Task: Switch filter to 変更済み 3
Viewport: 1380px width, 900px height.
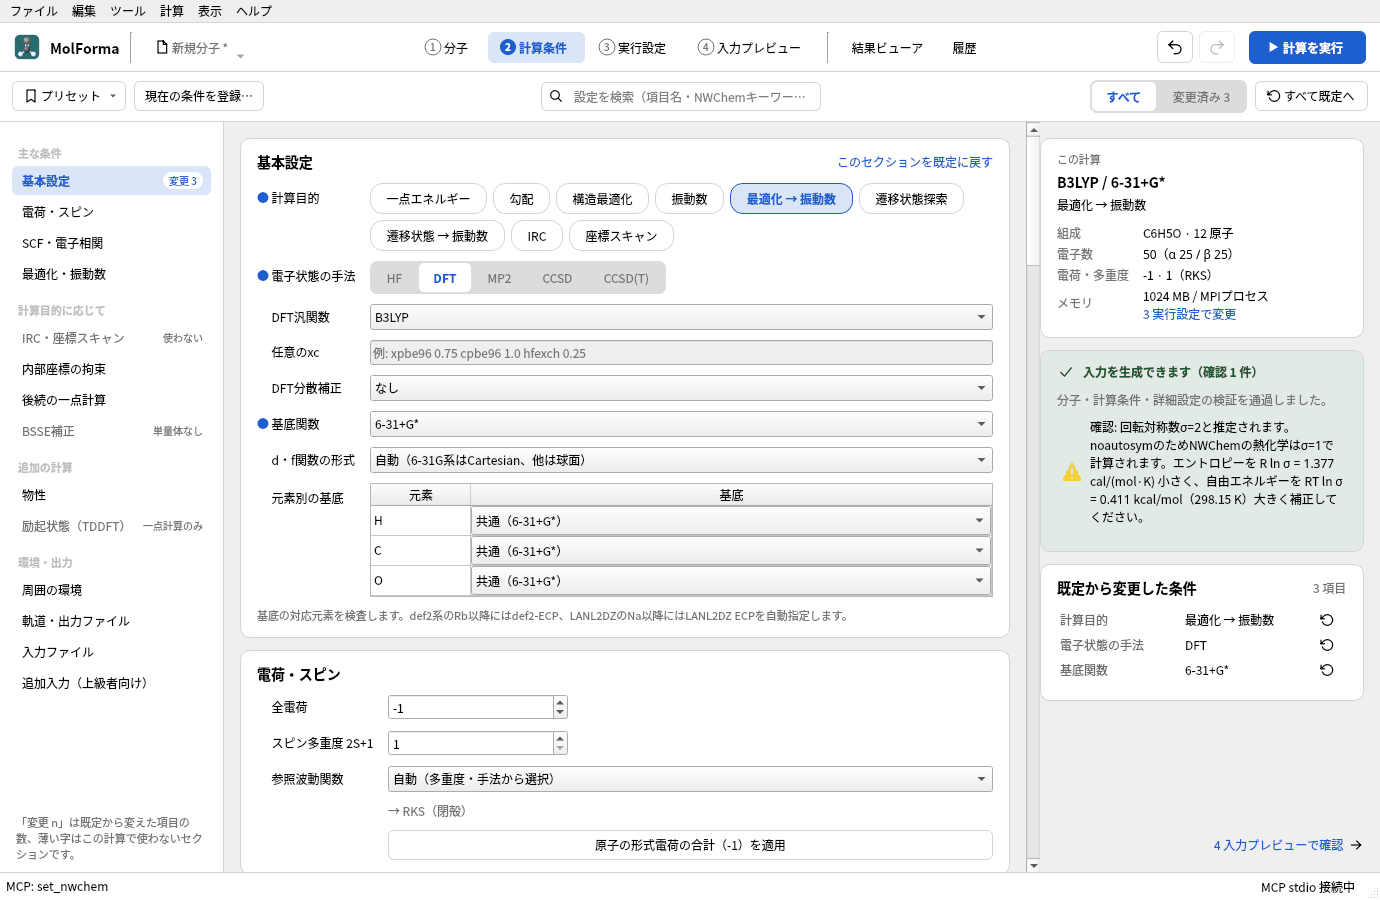Action: click(x=1201, y=97)
